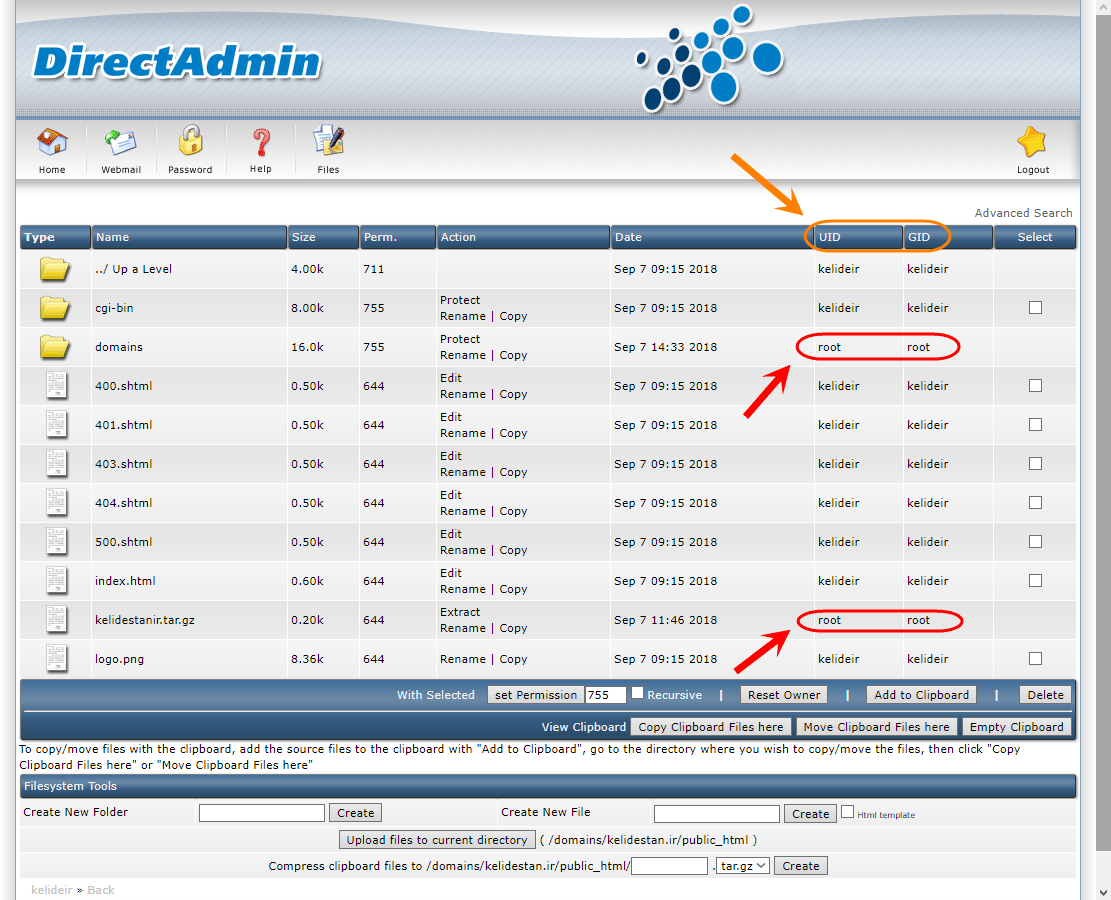This screenshot has height=900, width=1111.
Task: Open the Home icon in toolbar
Action: click(x=52, y=142)
